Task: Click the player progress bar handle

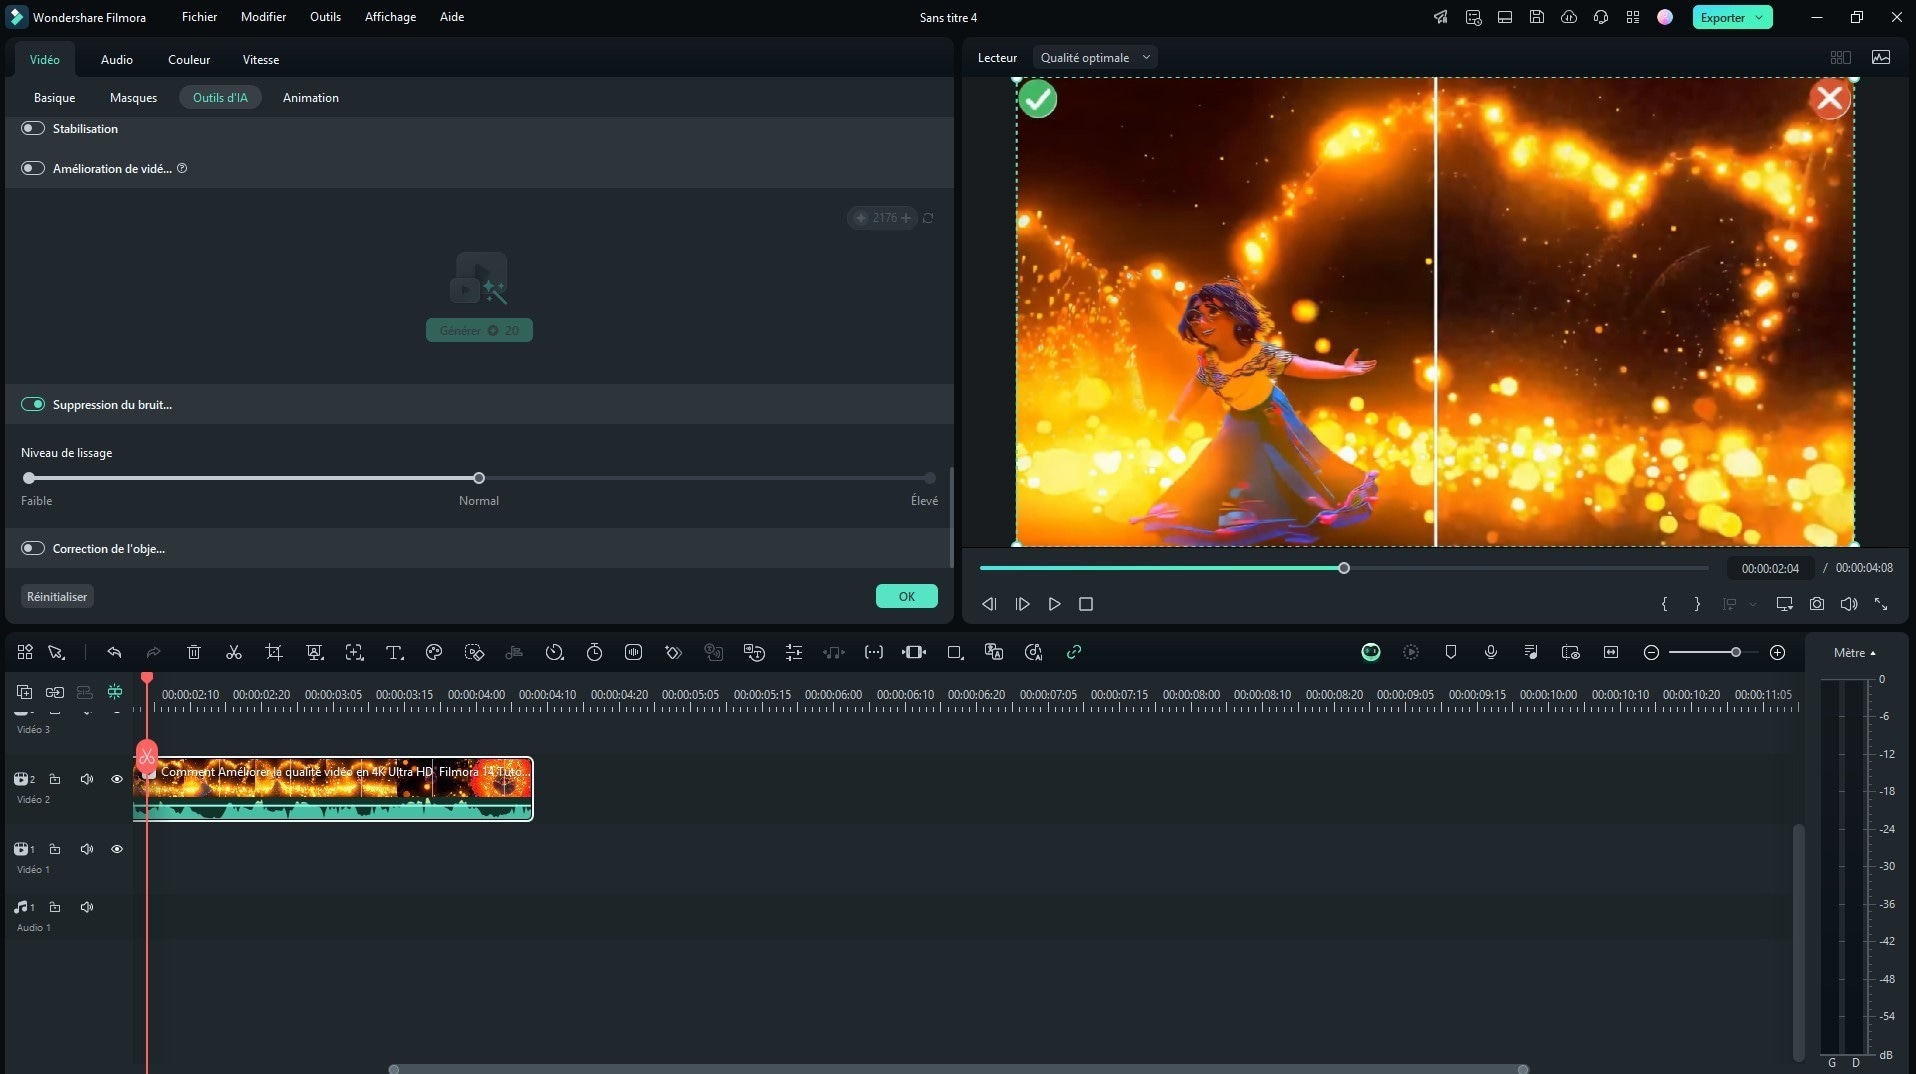Action: (x=1344, y=568)
